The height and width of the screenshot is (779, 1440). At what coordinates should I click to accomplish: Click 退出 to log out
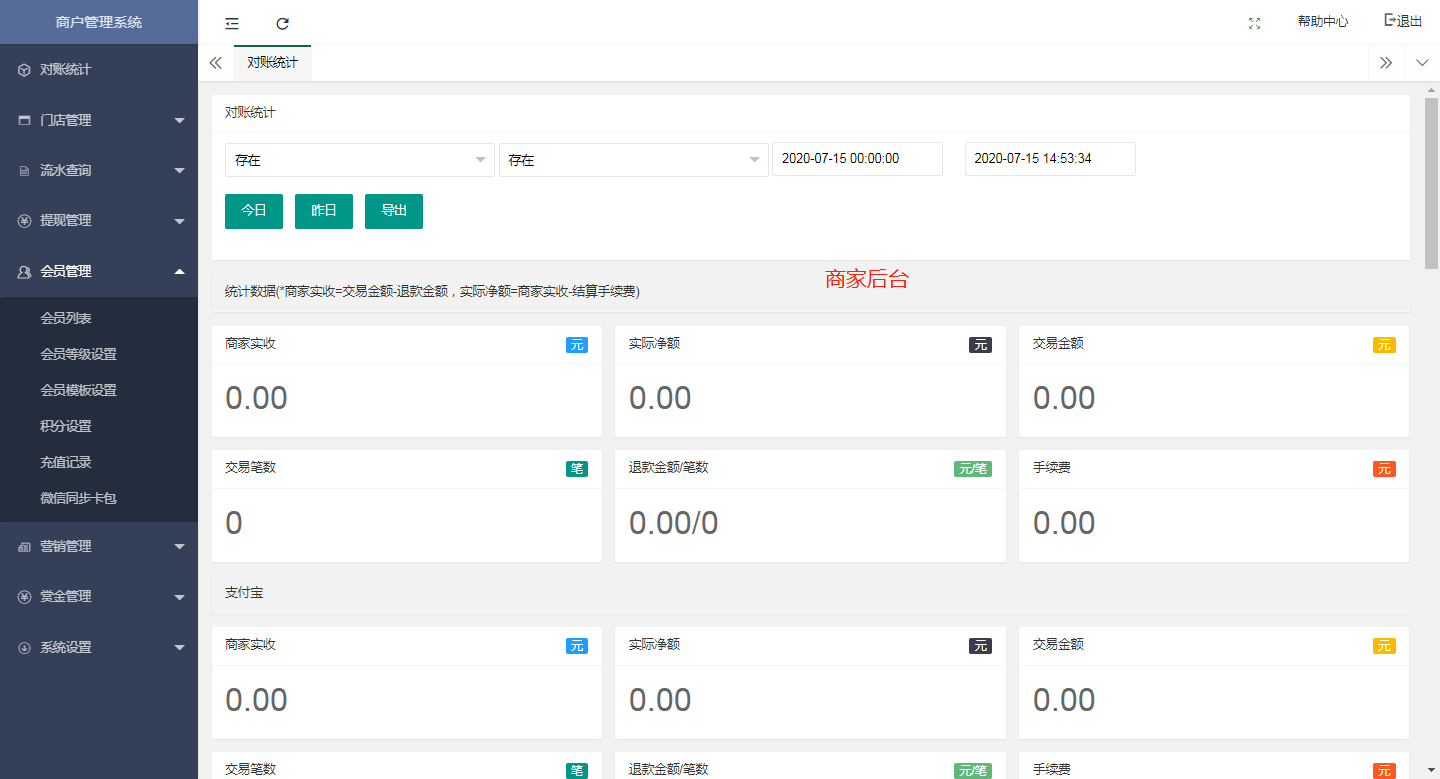(1403, 21)
